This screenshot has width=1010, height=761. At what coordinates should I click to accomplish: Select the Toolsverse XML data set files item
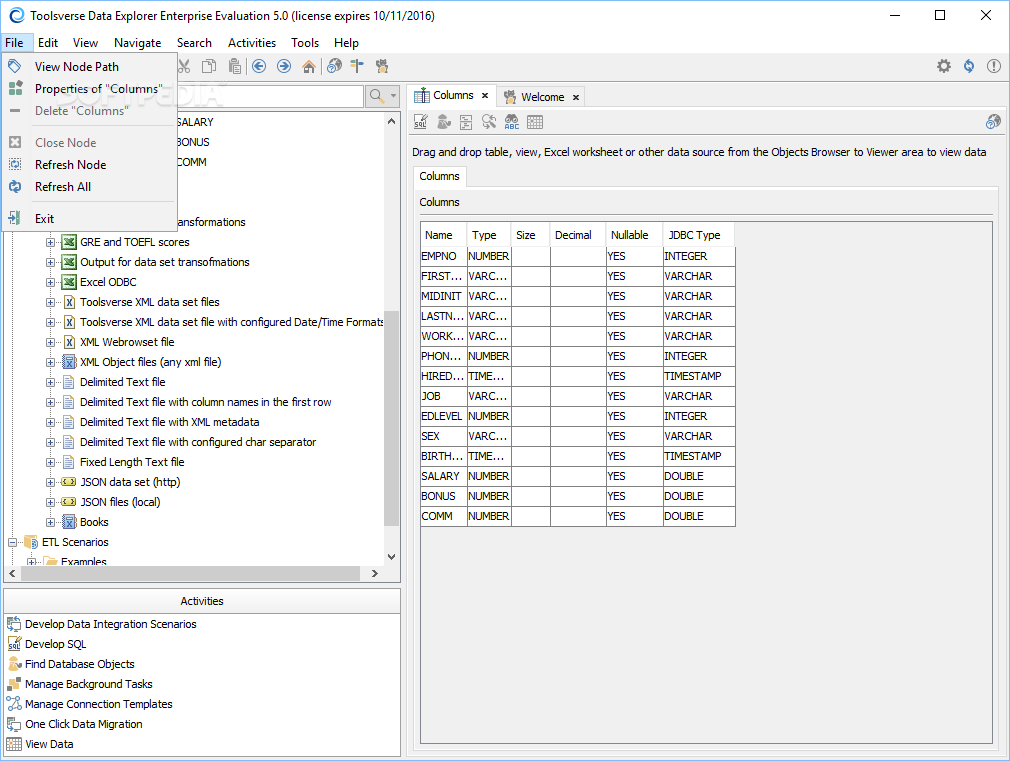pyautogui.click(x=149, y=302)
